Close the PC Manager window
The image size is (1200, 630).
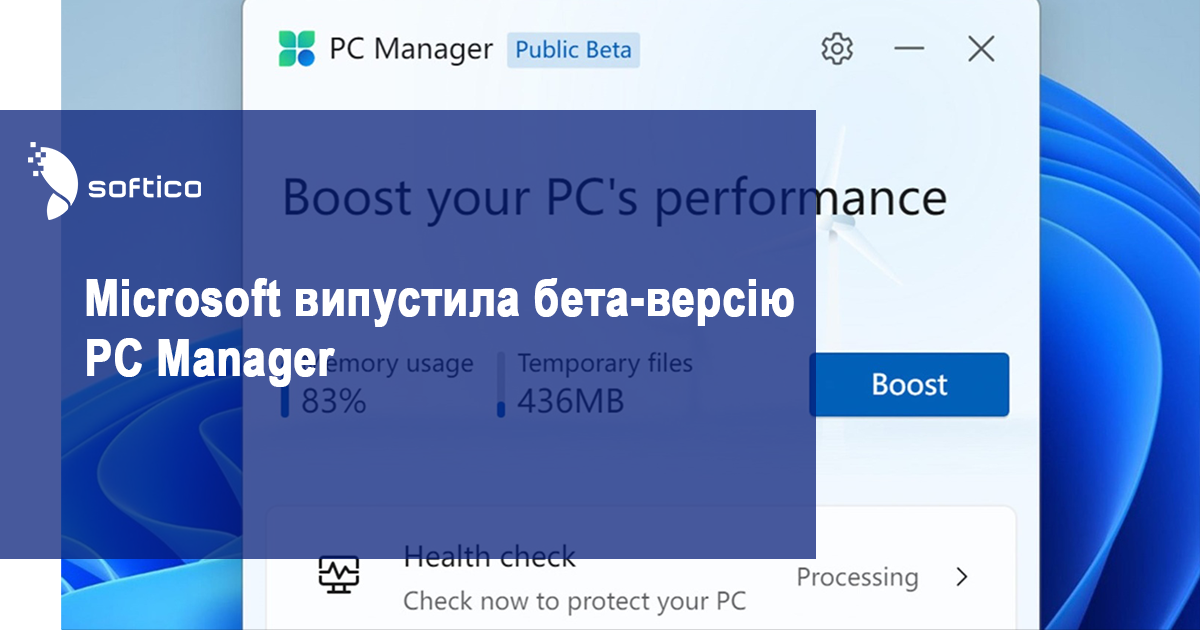click(x=981, y=48)
